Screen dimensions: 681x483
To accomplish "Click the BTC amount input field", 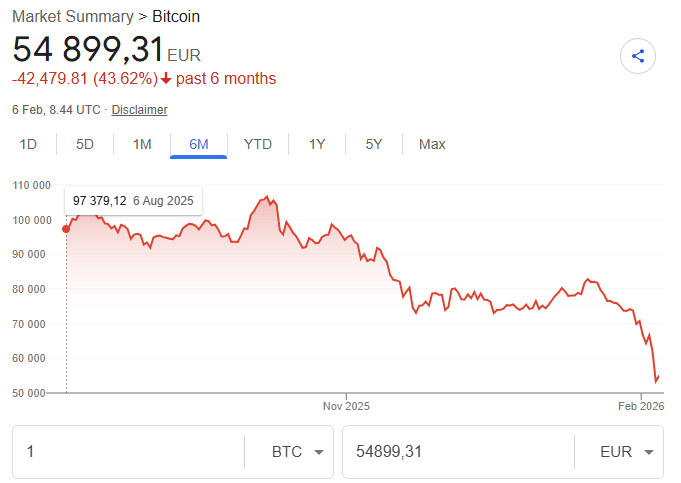I will (x=128, y=452).
